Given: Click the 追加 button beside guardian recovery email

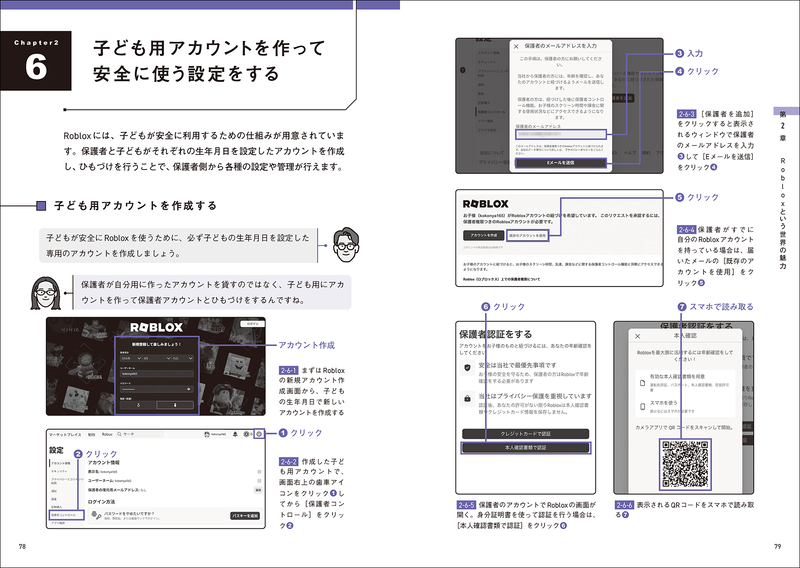Looking at the screenshot, I should pos(258,490).
